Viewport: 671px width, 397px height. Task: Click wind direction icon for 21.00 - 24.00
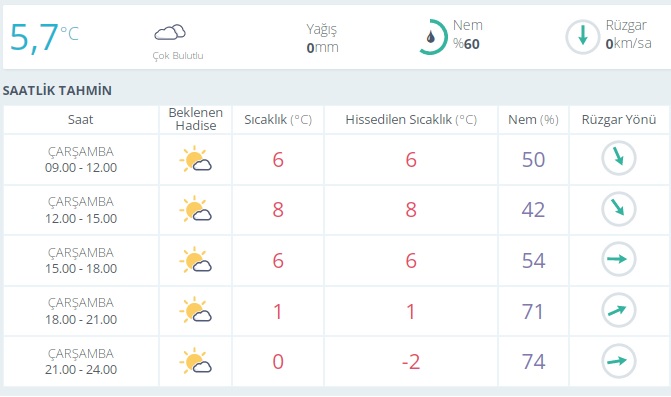coord(619,361)
